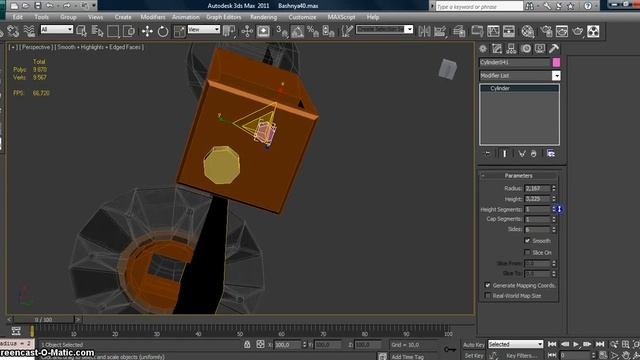Viewport: 640px width, 360px height.
Task: Open the Layer Manager
Action: tap(459, 31)
